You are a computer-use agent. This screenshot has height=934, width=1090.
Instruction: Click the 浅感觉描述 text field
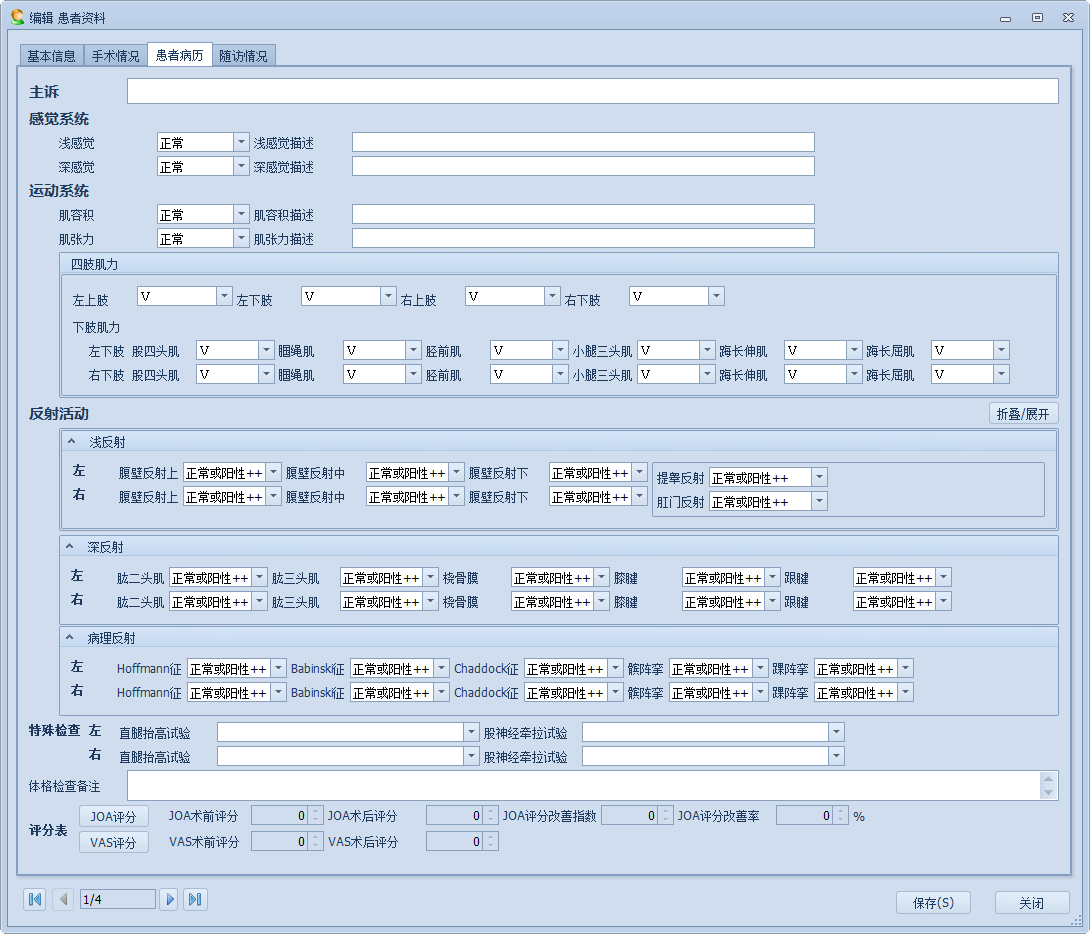click(583, 142)
